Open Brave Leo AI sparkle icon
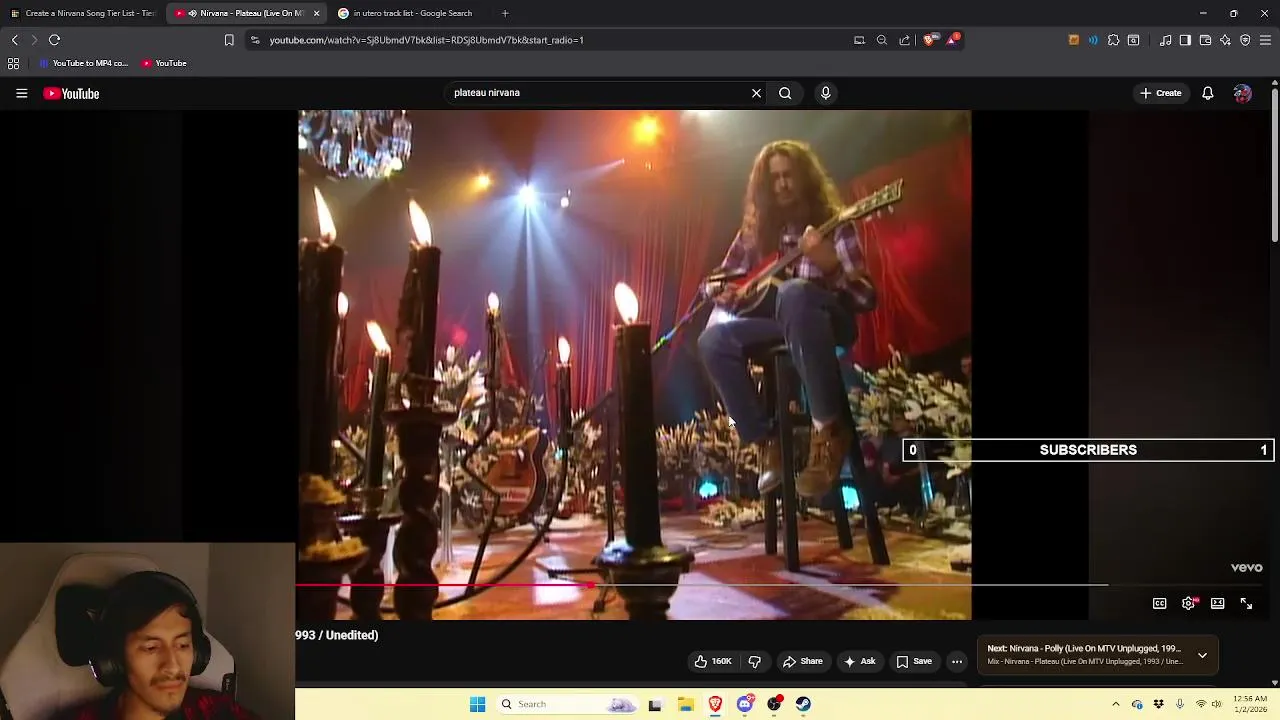This screenshot has width=1280, height=720. [1225, 40]
